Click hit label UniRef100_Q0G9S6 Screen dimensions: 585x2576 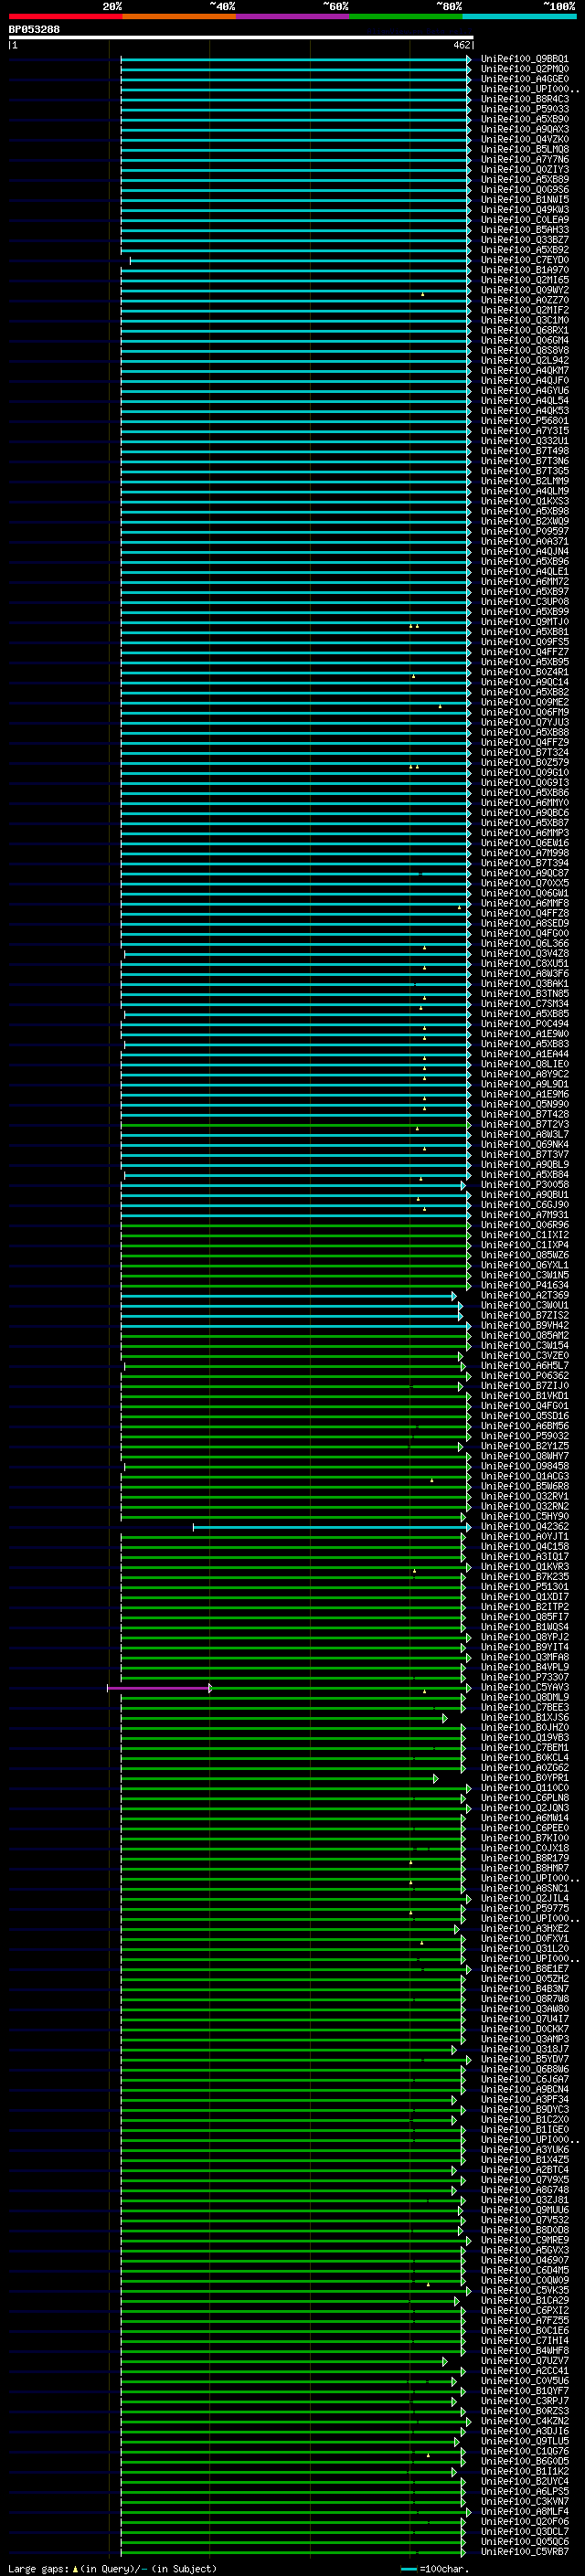pyautogui.click(x=524, y=189)
